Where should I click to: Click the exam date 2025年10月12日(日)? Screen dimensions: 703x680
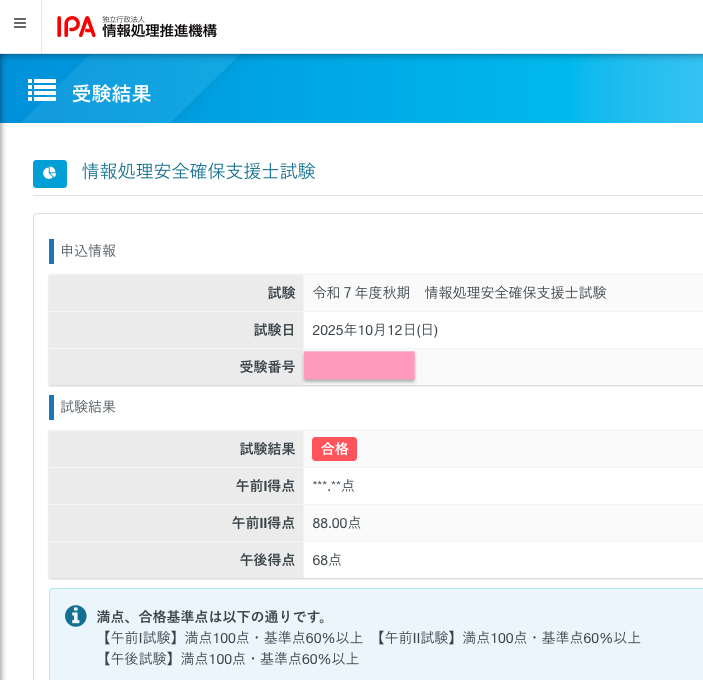(x=375, y=330)
